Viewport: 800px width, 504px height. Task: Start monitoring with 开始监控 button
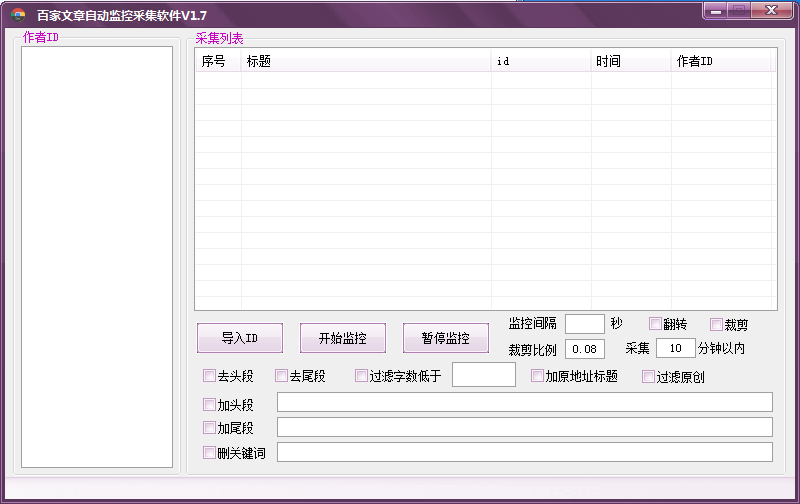coord(343,338)
